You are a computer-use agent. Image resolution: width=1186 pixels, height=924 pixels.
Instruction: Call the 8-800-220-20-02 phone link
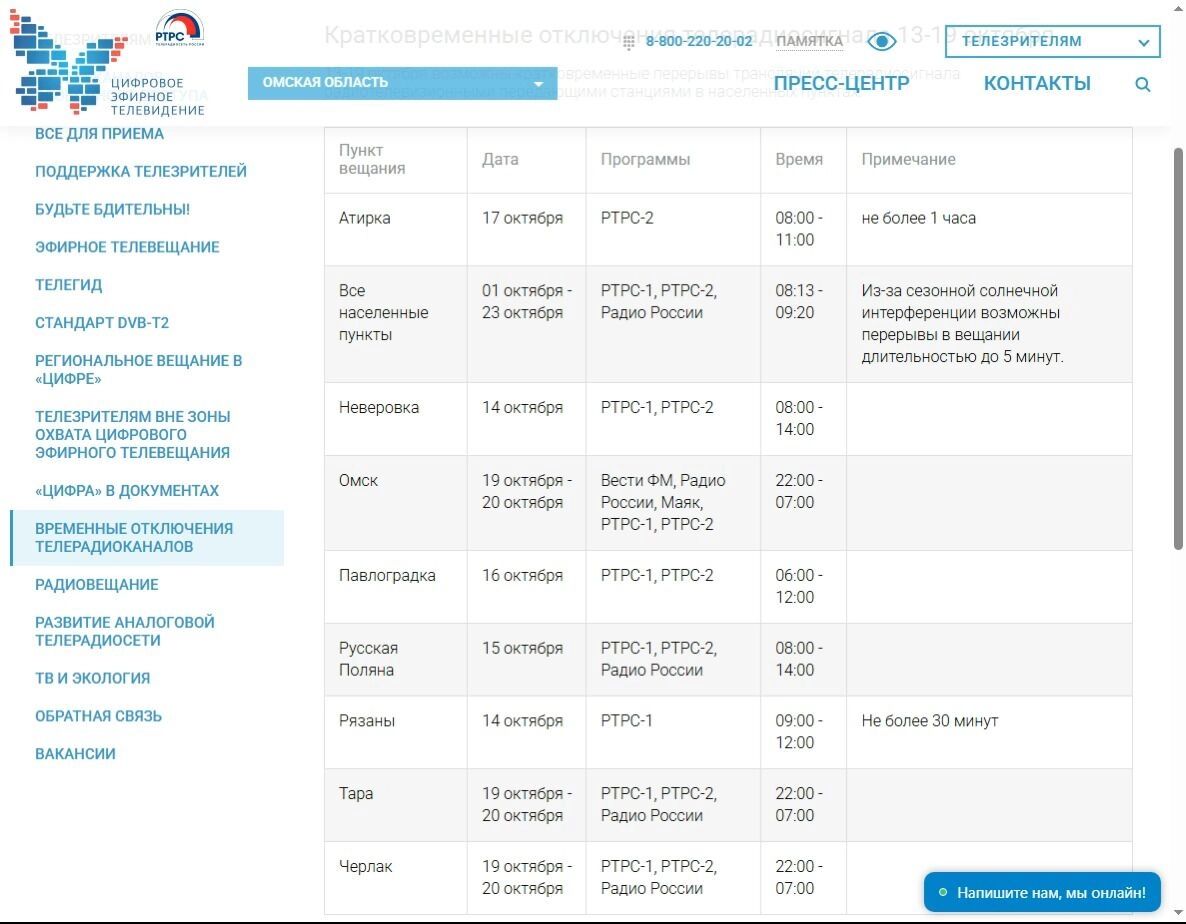tap(698, 42)
